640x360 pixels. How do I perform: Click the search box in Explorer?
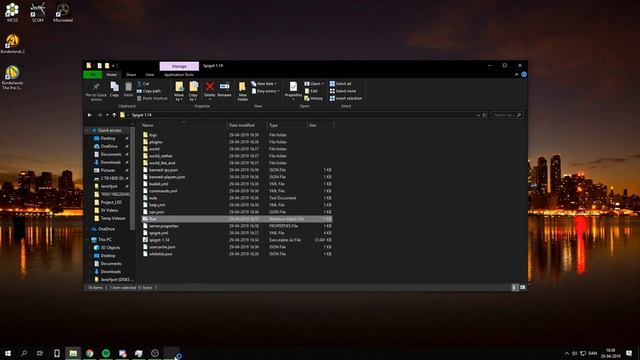coord(507,115)
